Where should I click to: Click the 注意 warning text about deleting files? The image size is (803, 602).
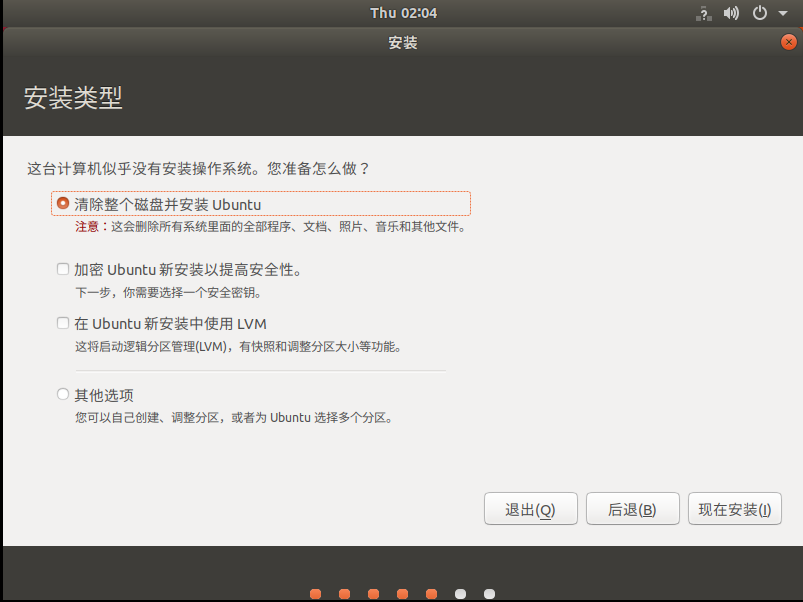270,227
